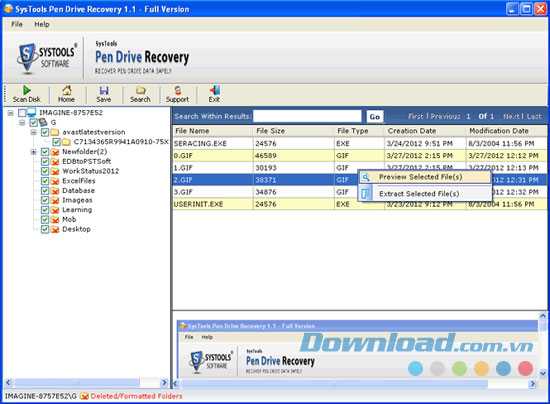Click the icon of Extract Selected File(s)
The image size is (550, 404).
pos(365,194)
